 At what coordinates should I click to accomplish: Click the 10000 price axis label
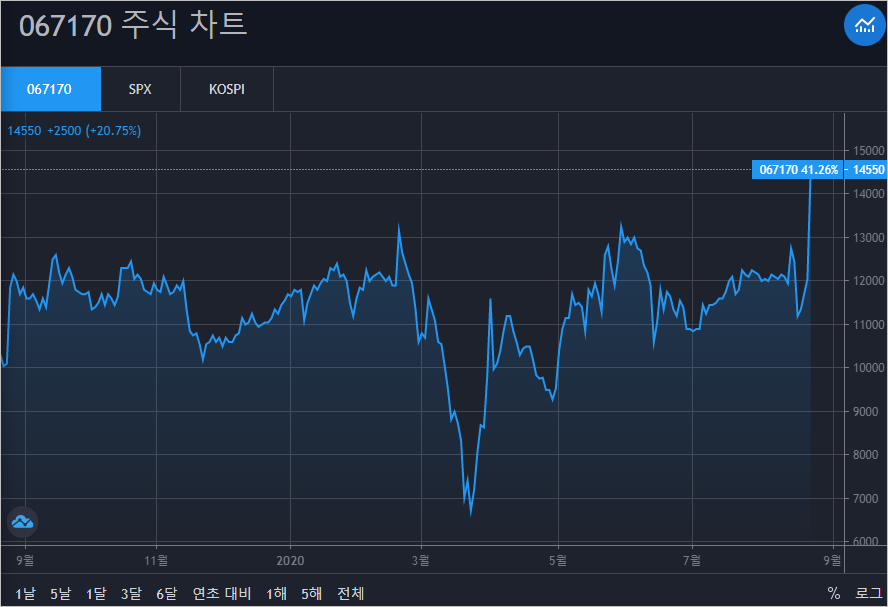point(869,367)
